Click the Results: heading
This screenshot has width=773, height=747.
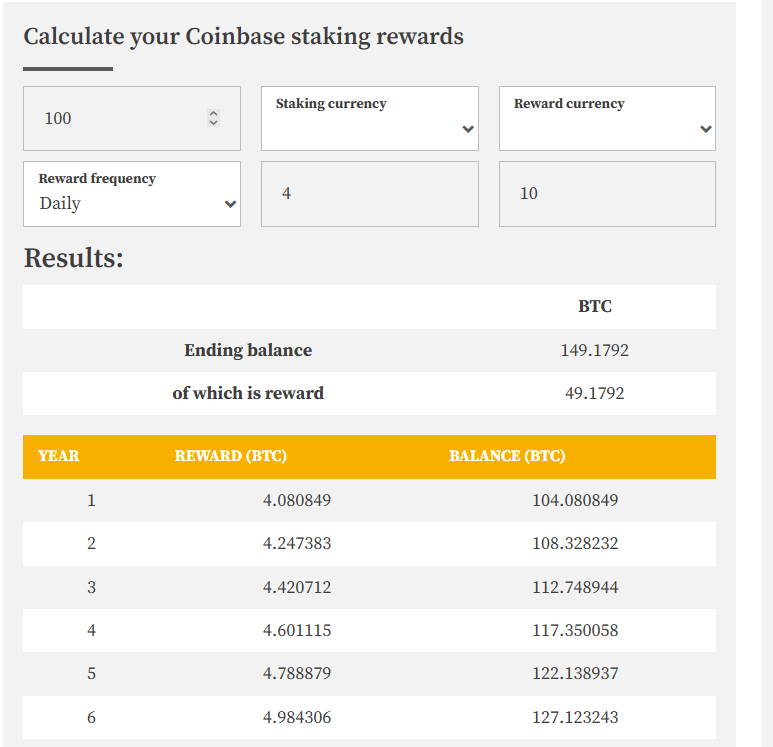tap(73, 258)
